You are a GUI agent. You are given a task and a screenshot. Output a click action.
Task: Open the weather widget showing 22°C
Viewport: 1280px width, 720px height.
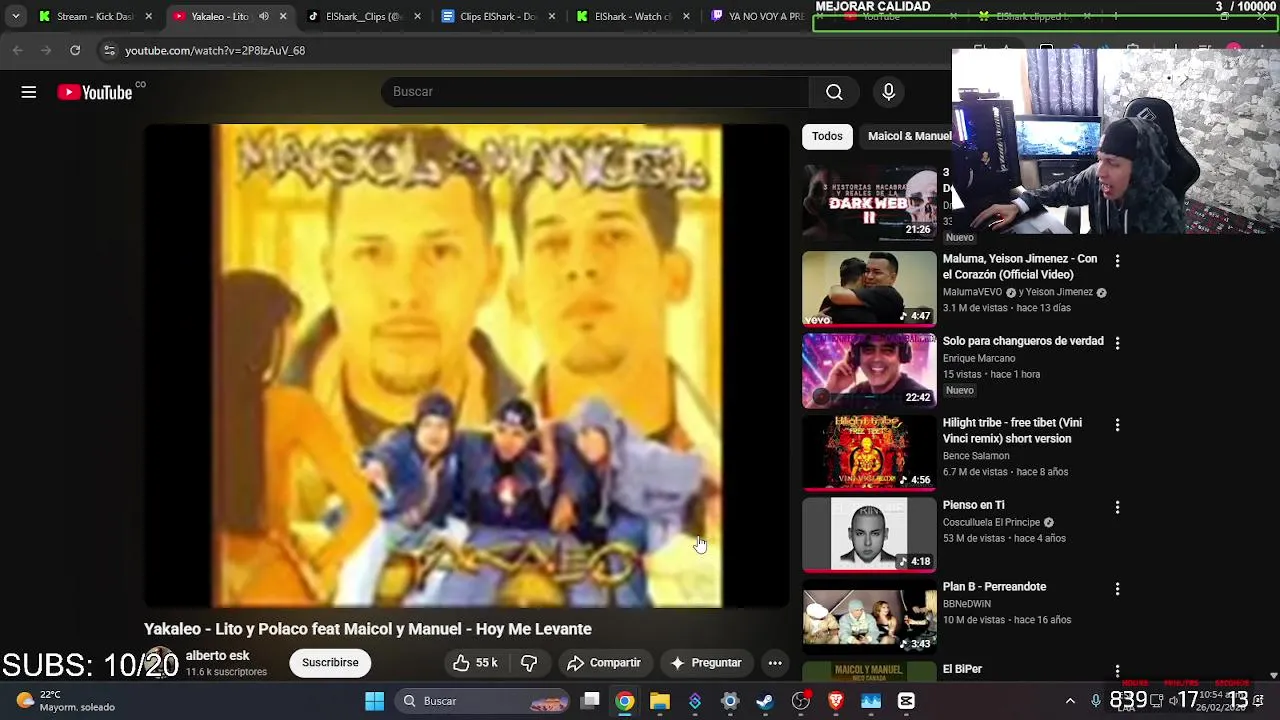coord(66,701)
